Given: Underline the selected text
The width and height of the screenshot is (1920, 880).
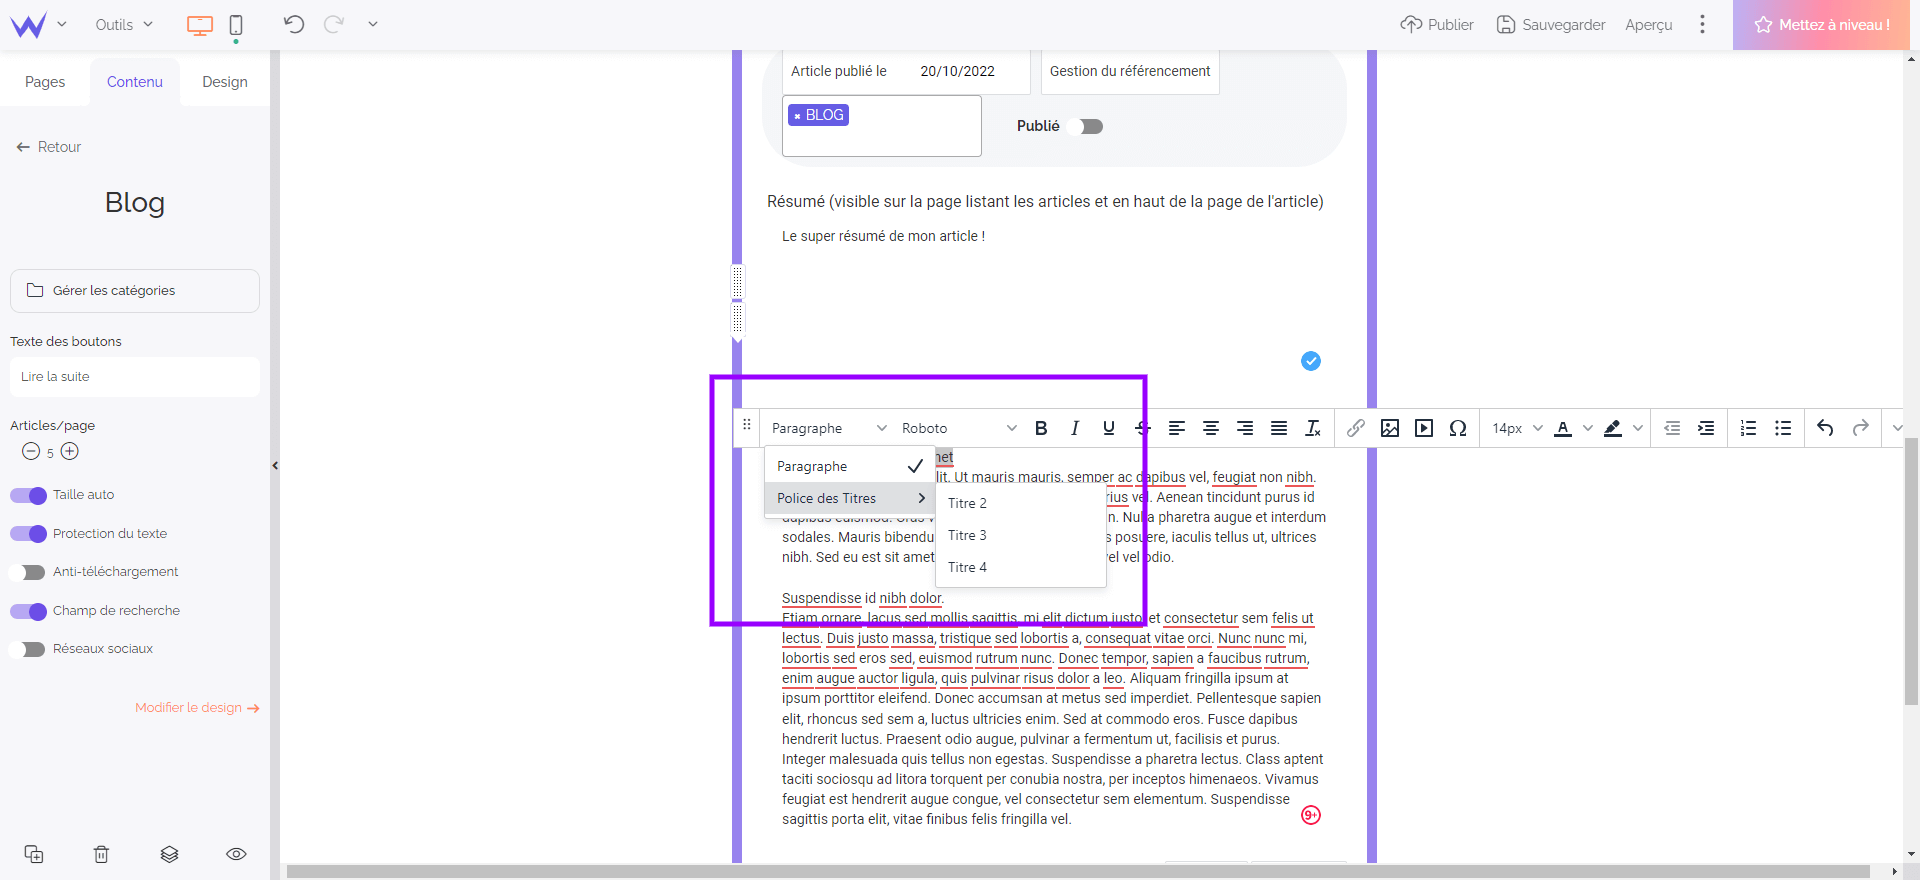Looking at the screenshot, I should [1109, 428].
